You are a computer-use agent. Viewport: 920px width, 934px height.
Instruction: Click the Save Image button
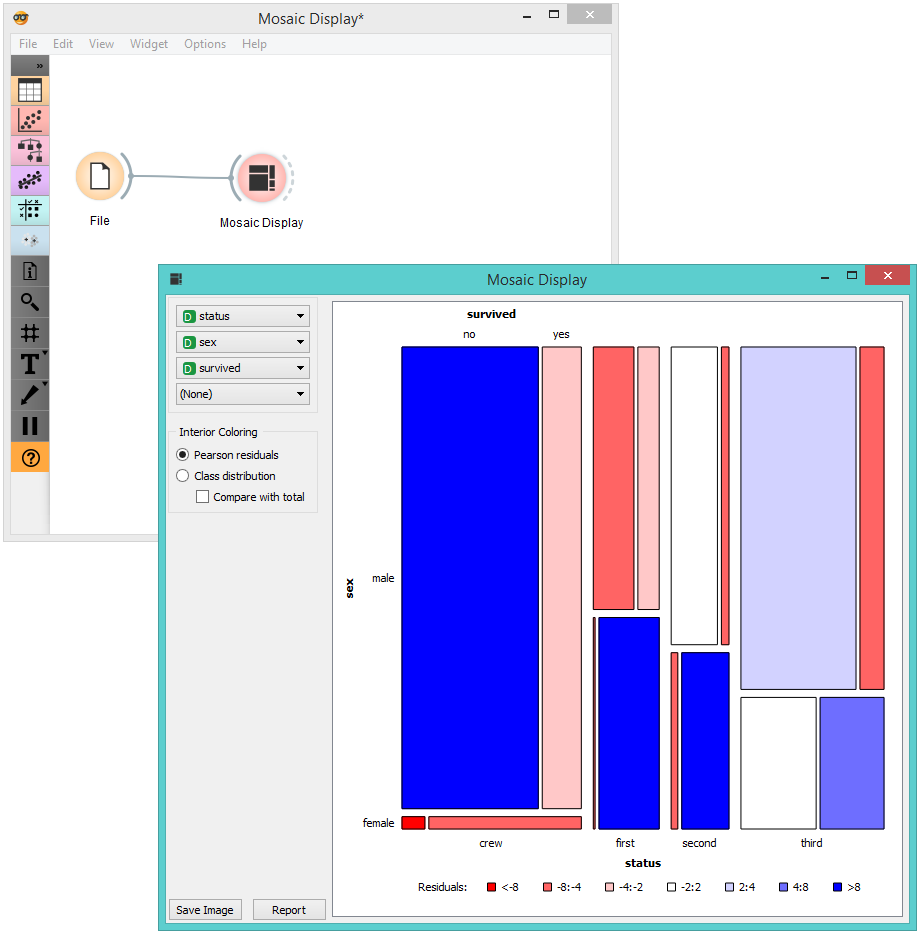(205, 910)
